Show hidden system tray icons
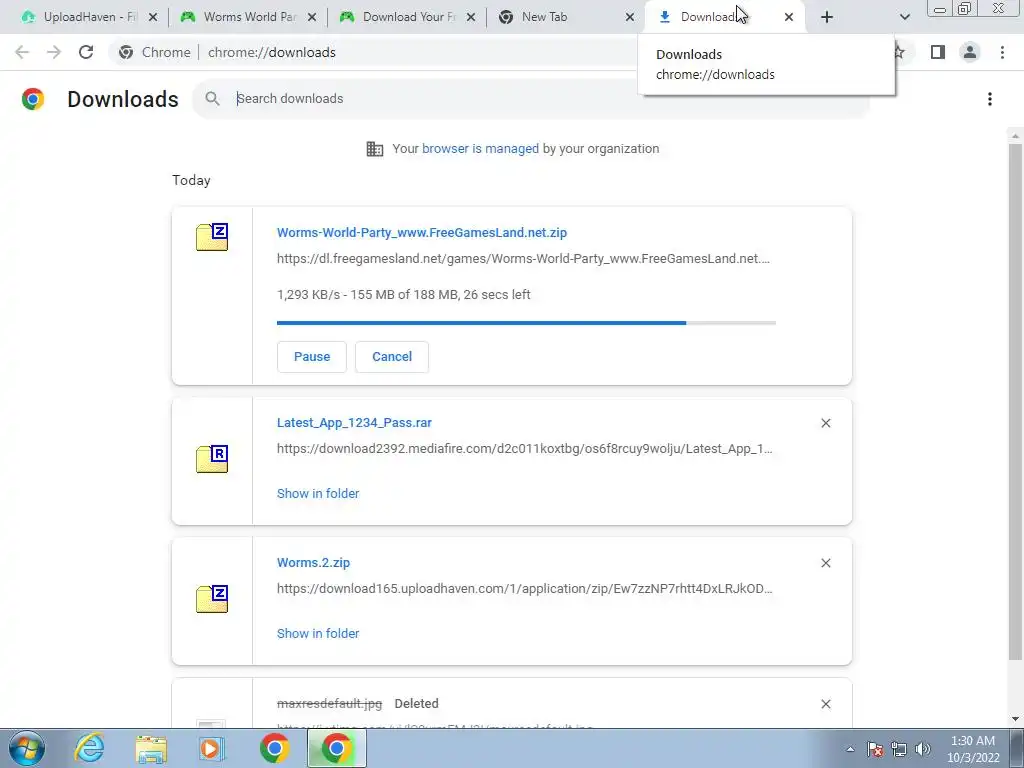This screenshot has height=768, width=1024. pyautogui.click(x=850, y=749)
